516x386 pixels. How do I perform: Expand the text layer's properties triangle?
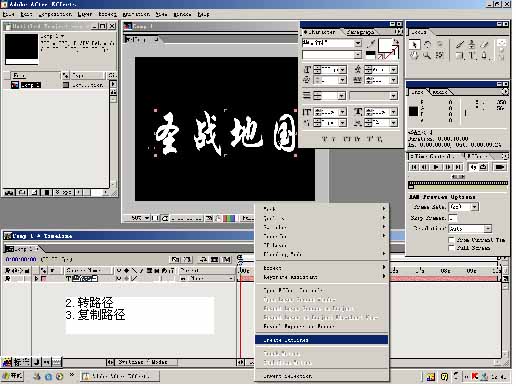tap(36, 278)
